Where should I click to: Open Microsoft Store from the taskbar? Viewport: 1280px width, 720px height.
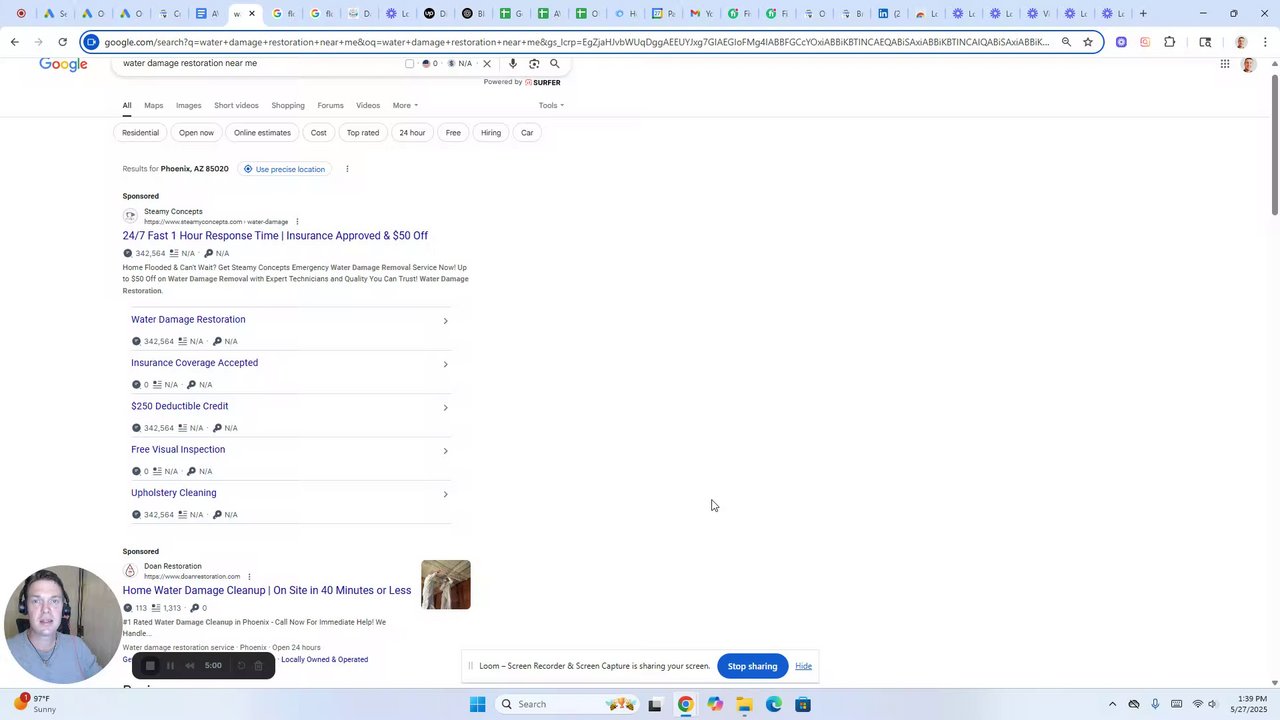tap(803, 705)
